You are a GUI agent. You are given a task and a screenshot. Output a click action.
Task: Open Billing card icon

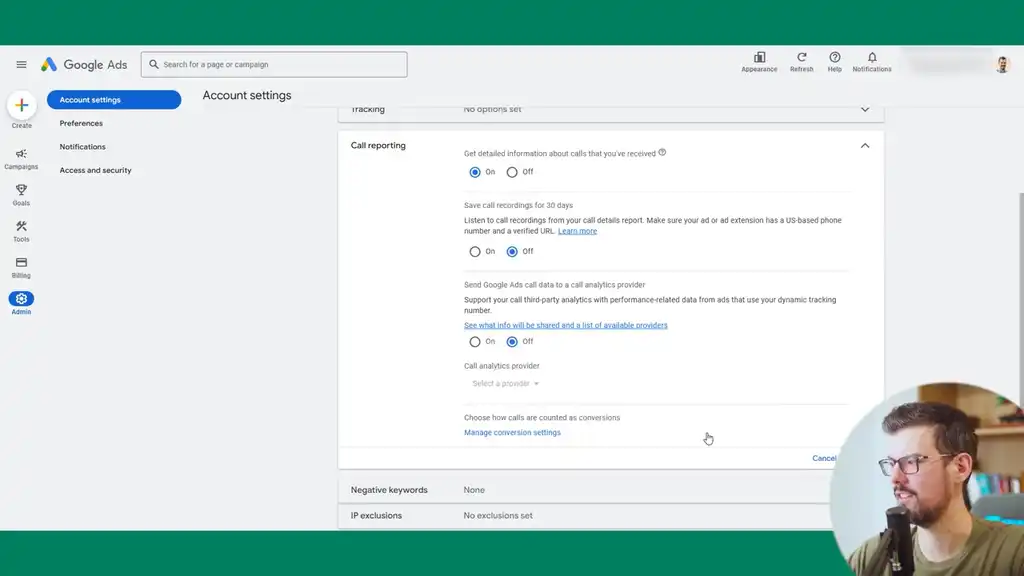(21, 263)
